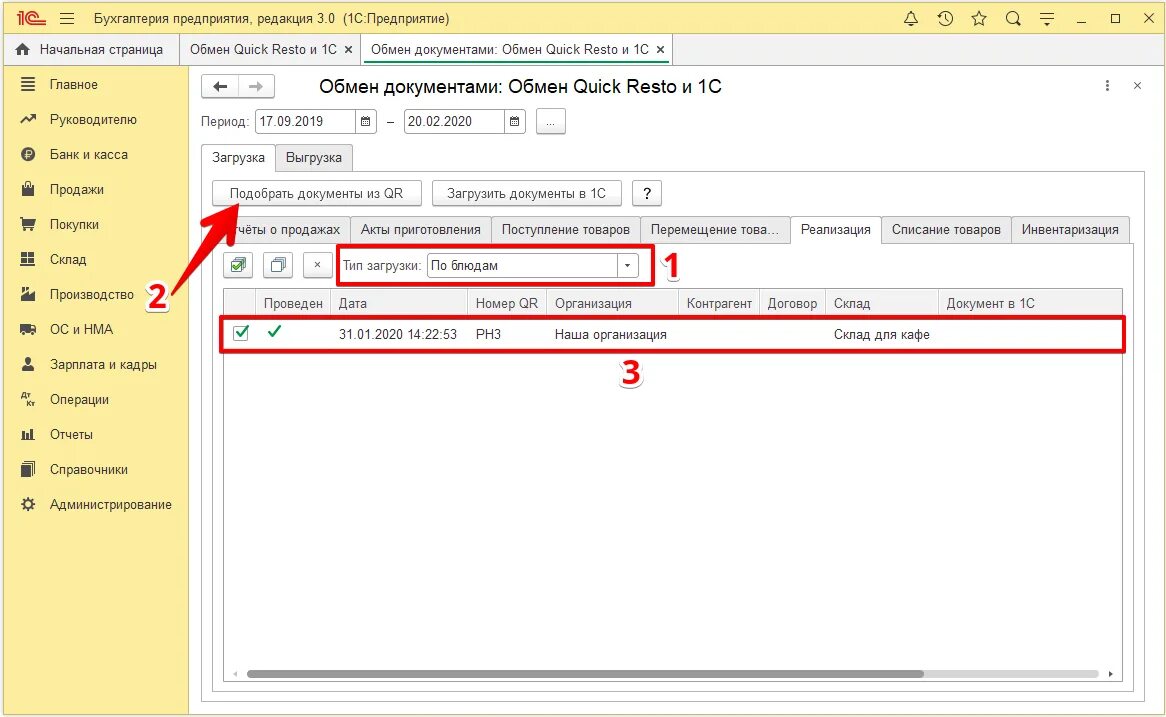Open Покупки section

coord(74,224)
